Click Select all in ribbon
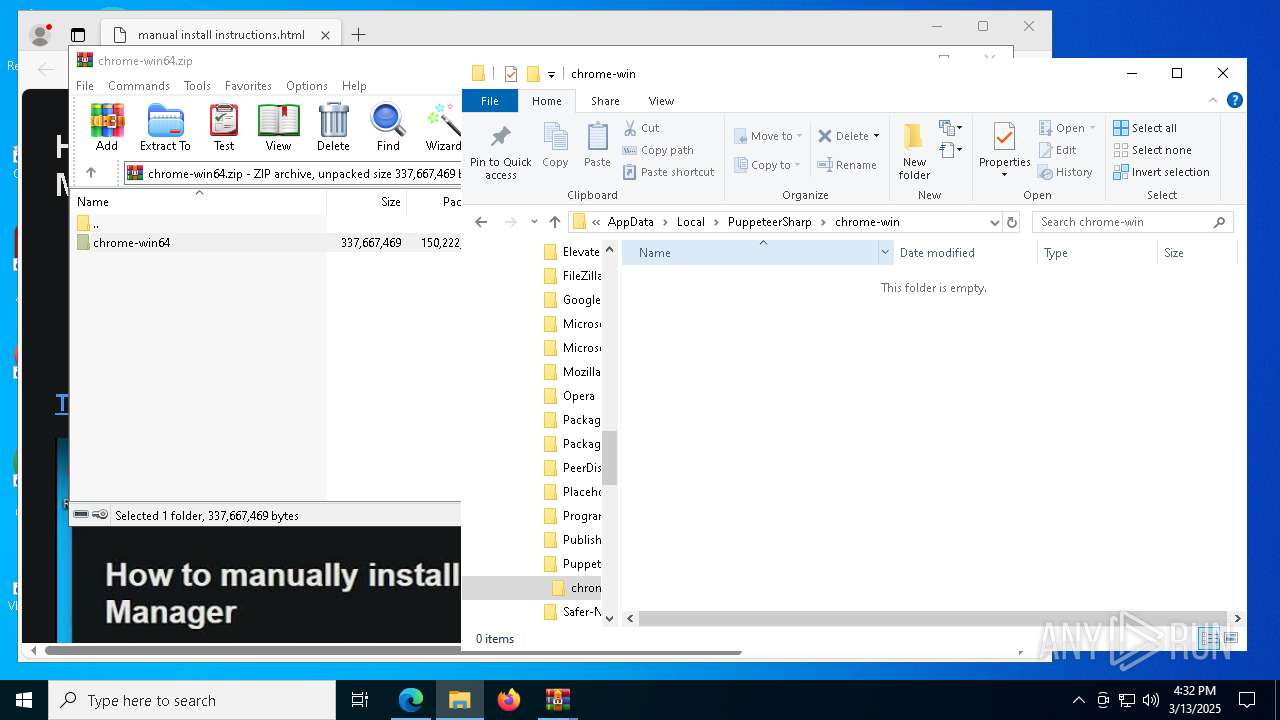The width and height of the screenshot is (1280, 720). pyautogui.click(x=1145, y=128)
